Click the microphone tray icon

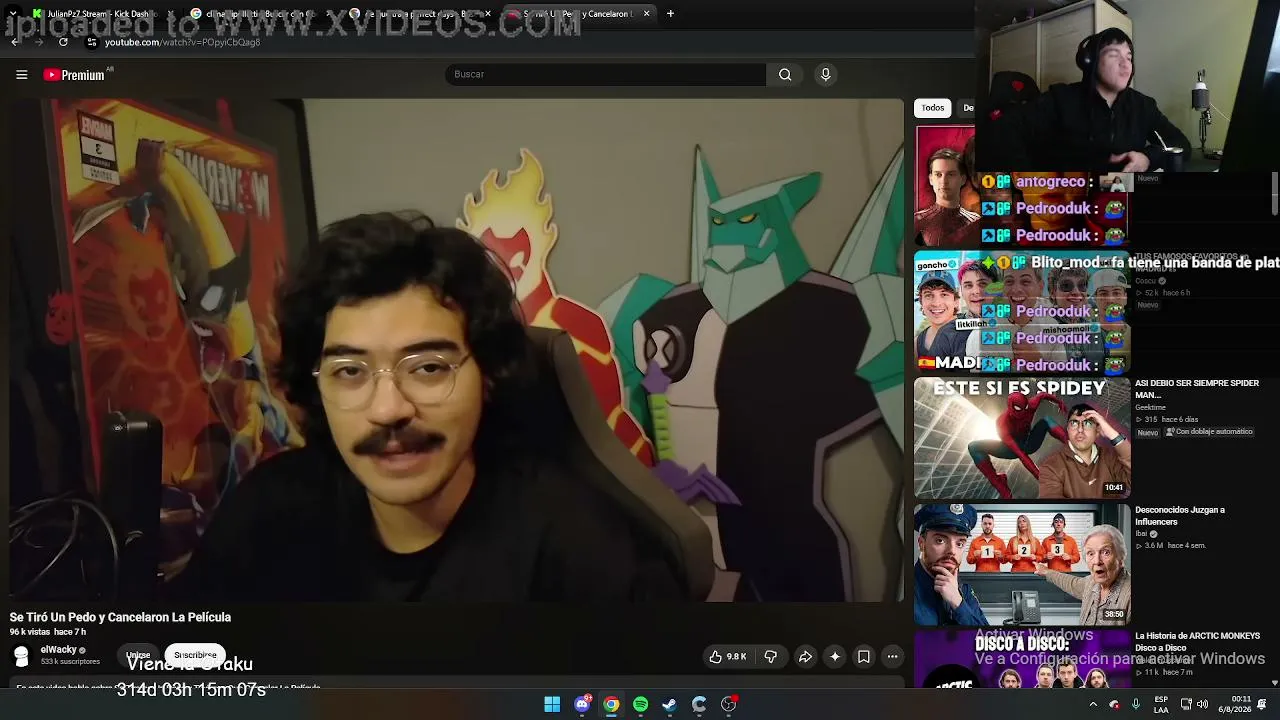tap(1135, 705)
